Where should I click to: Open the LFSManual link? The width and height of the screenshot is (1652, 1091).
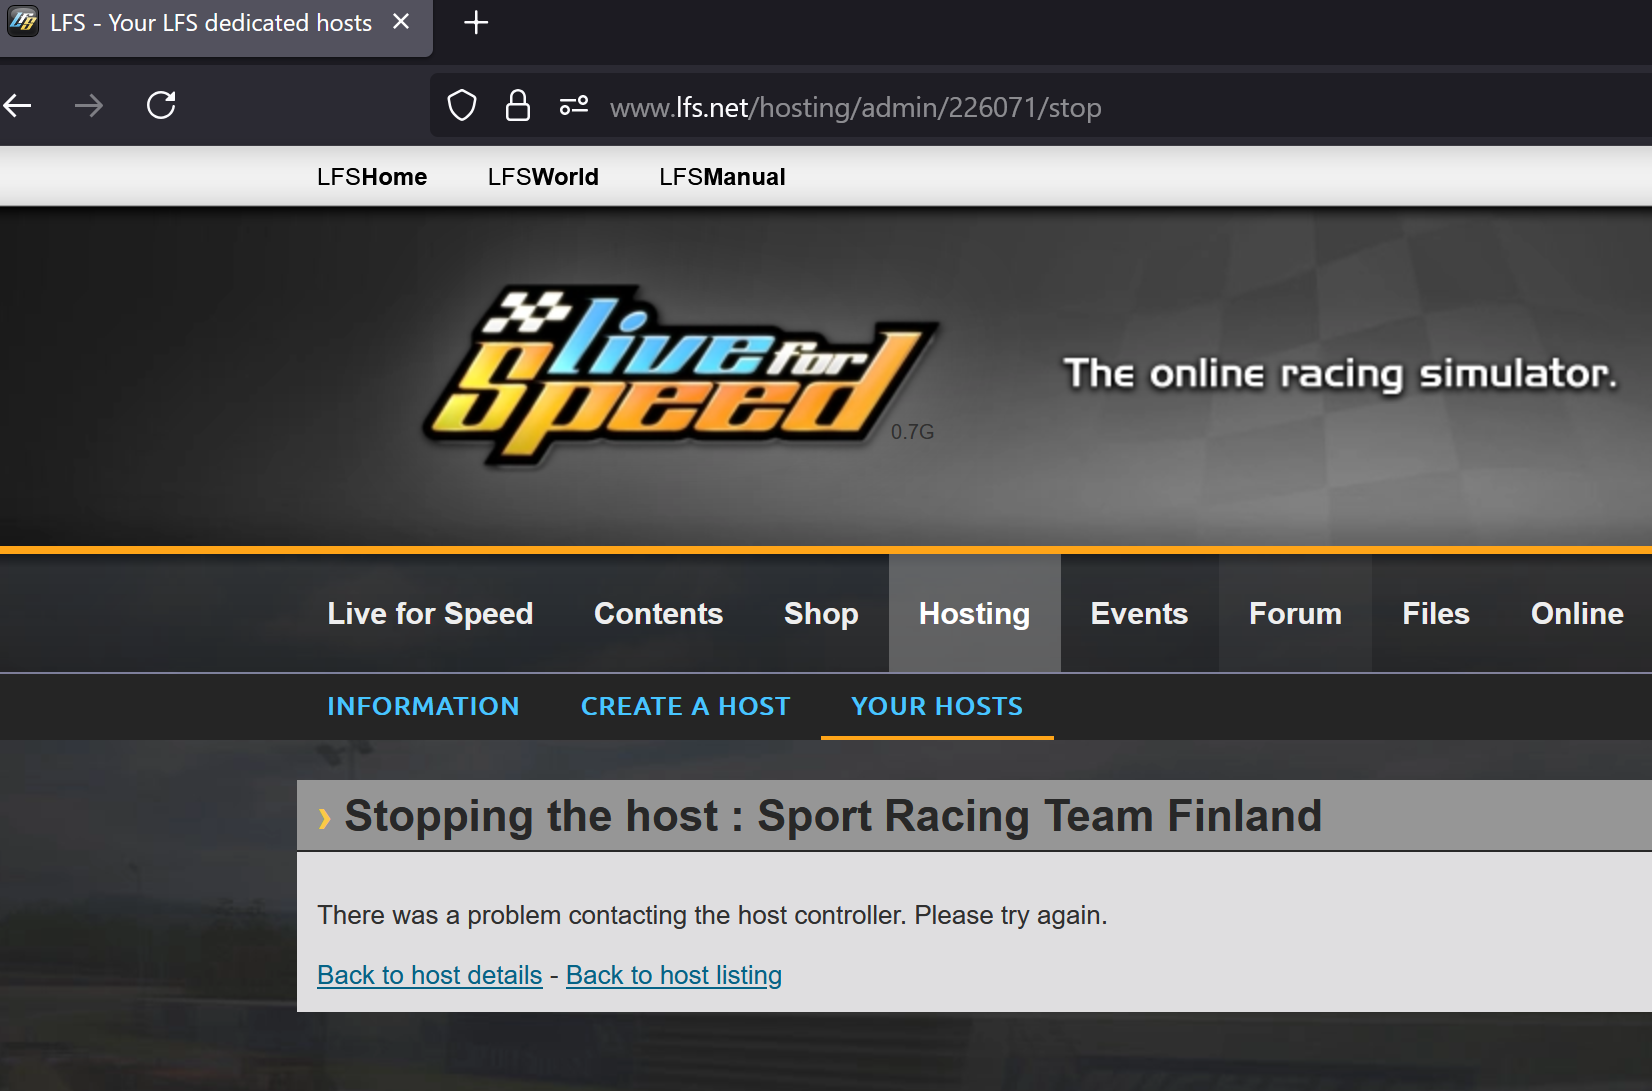point(722,177)
